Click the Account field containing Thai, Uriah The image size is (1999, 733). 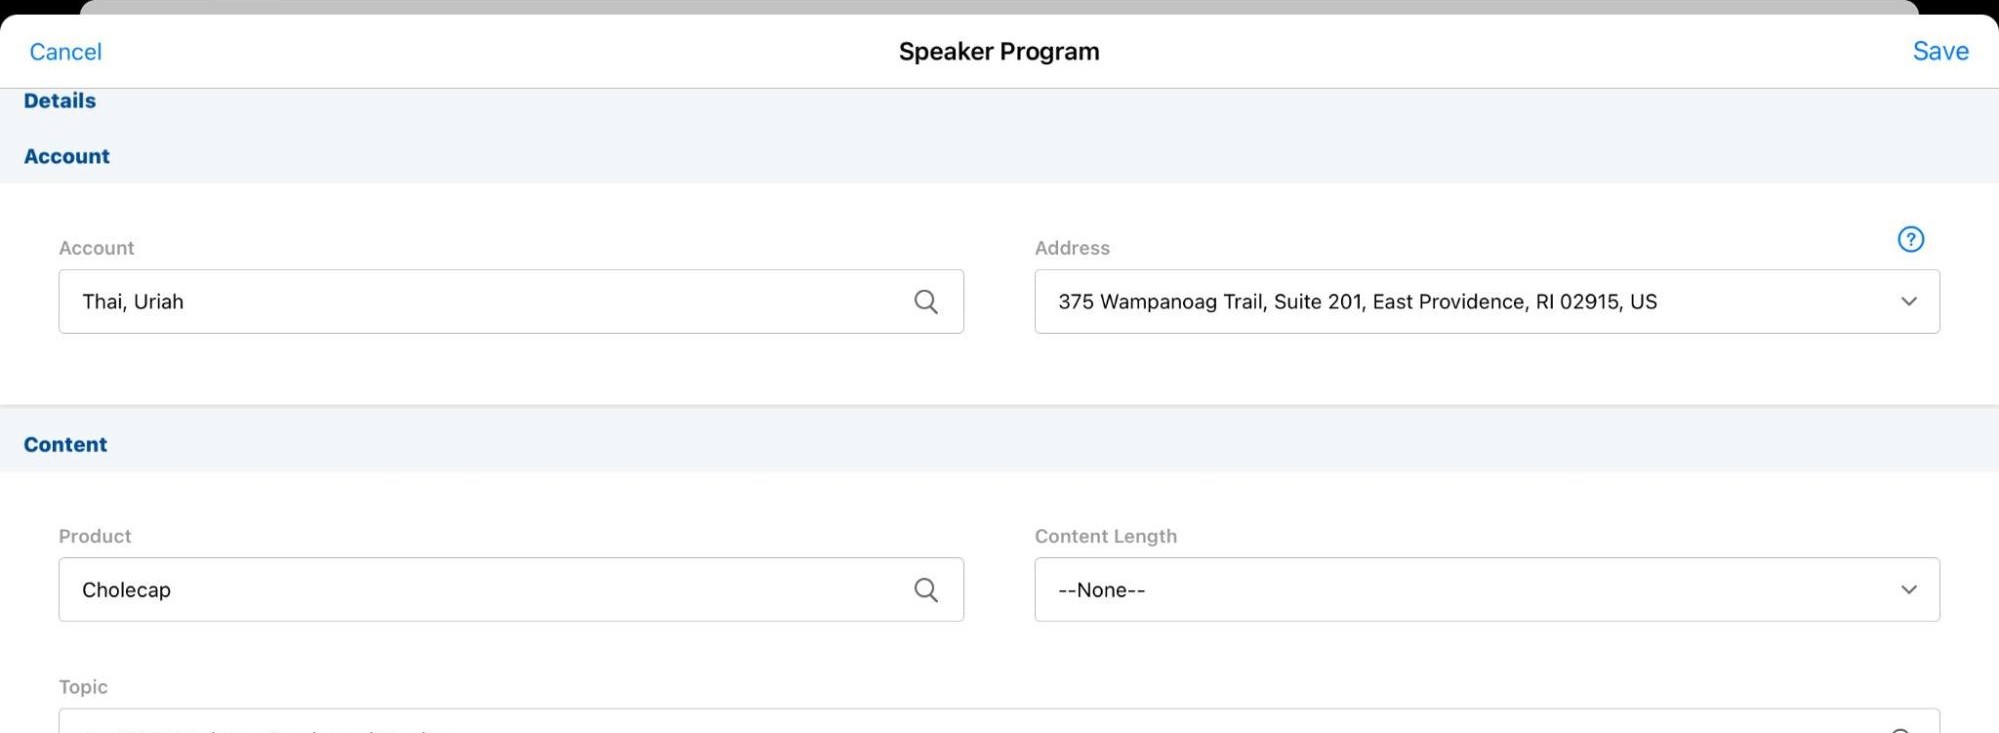[480, 302]
